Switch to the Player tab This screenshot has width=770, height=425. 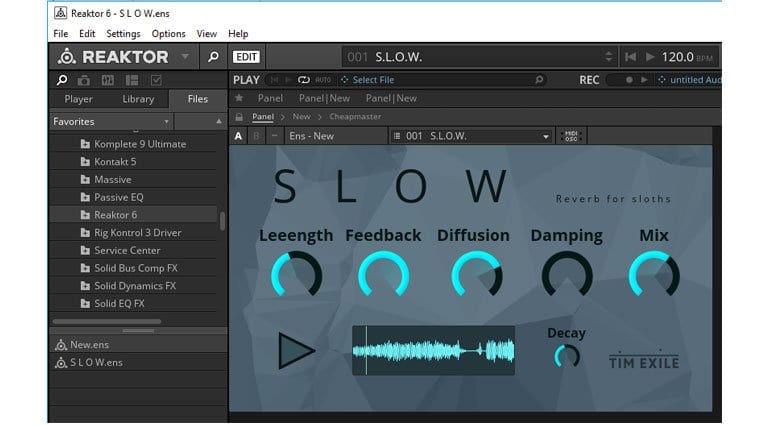[79, 99]
